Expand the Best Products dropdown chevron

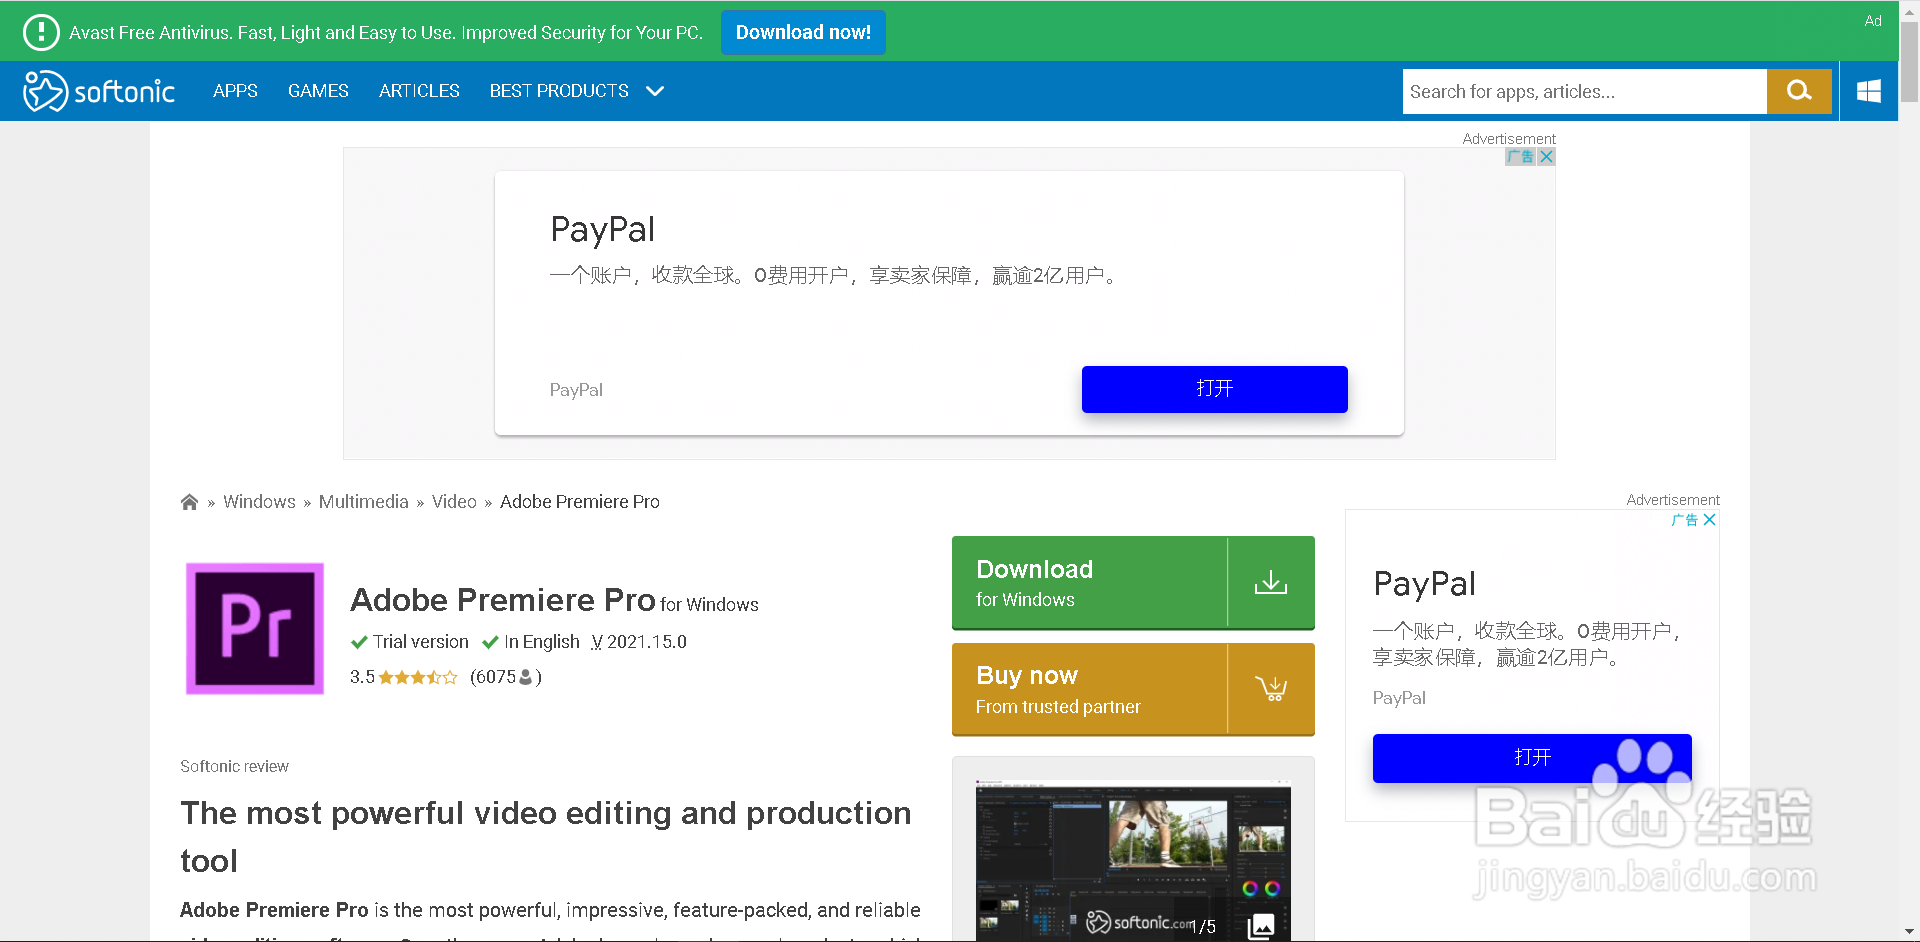[x=655, y=91]
